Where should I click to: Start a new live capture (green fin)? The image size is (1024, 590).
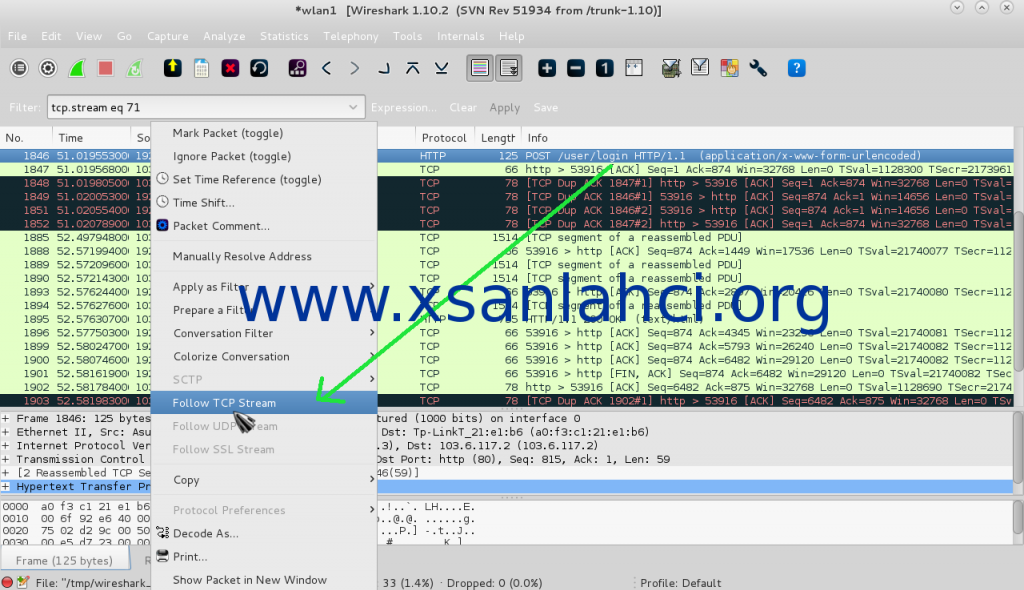[x=77, y=68]
